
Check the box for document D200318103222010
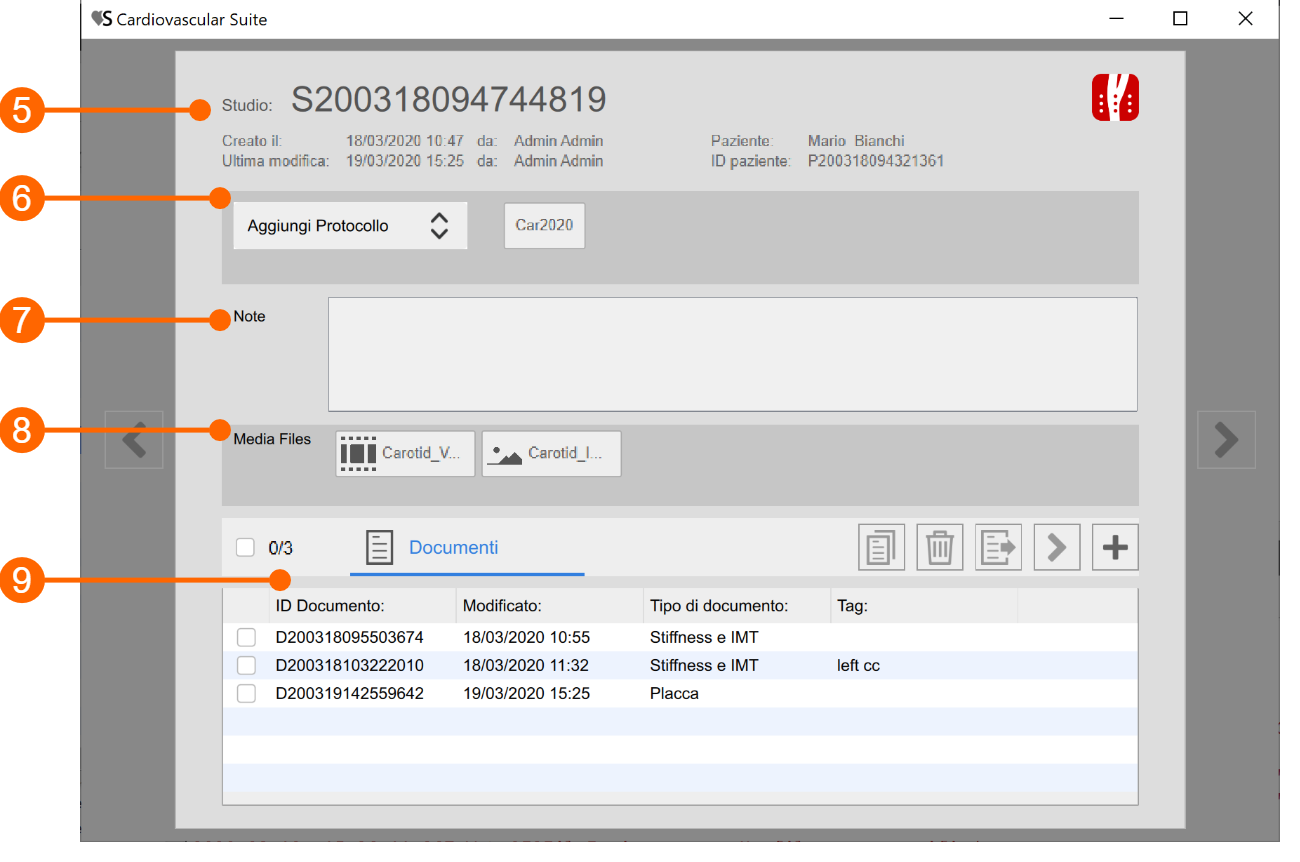[x=246, y=665]
